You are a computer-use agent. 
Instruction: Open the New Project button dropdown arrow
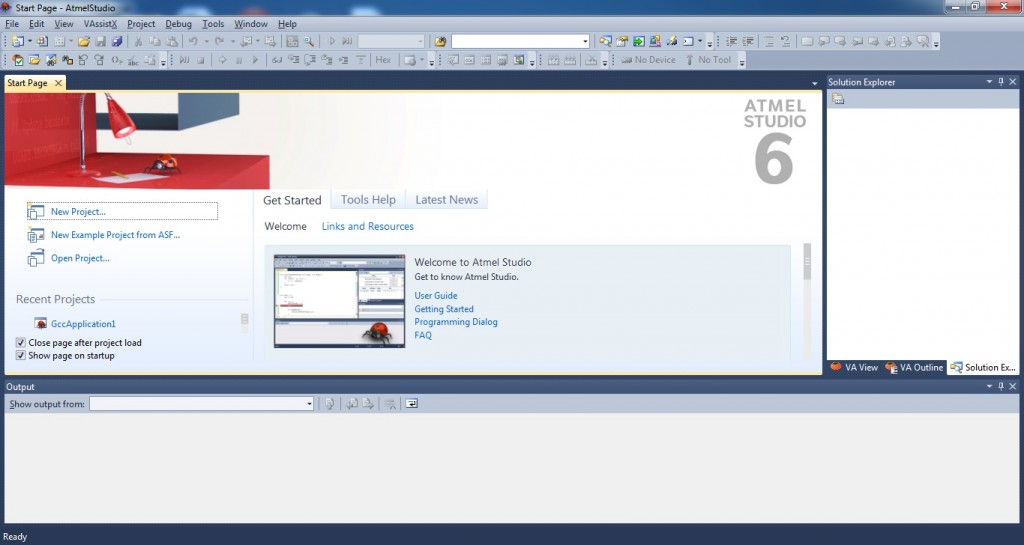coord(31,42)
